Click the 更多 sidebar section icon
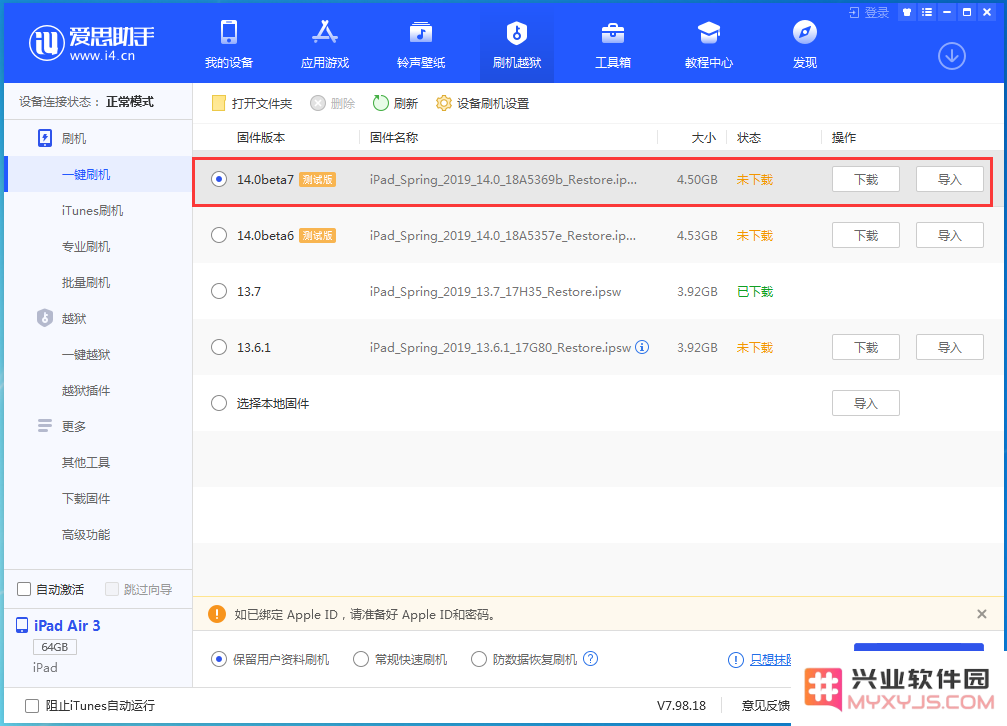 click(45, 426)
